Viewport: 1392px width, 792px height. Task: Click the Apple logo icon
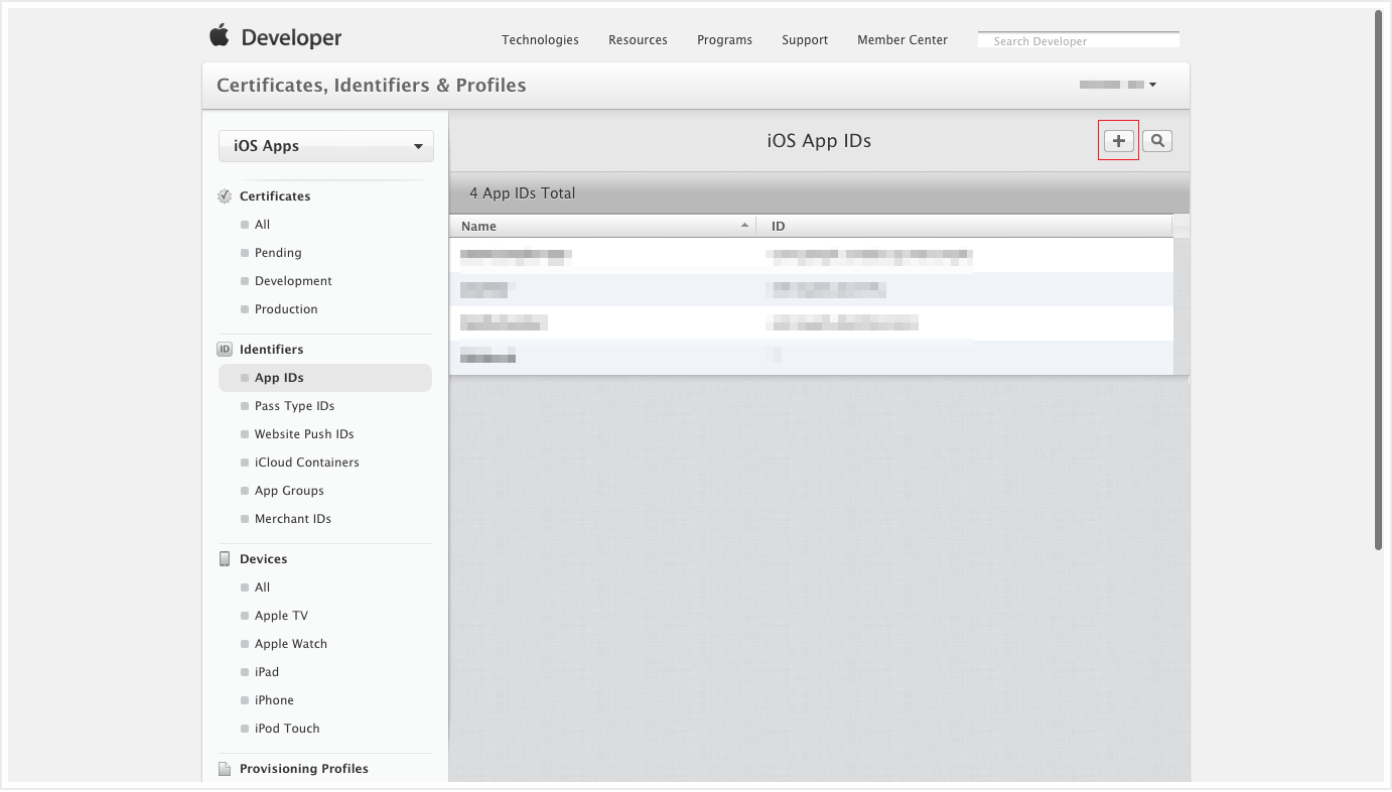pyautogui.click(x=219, y=36)
